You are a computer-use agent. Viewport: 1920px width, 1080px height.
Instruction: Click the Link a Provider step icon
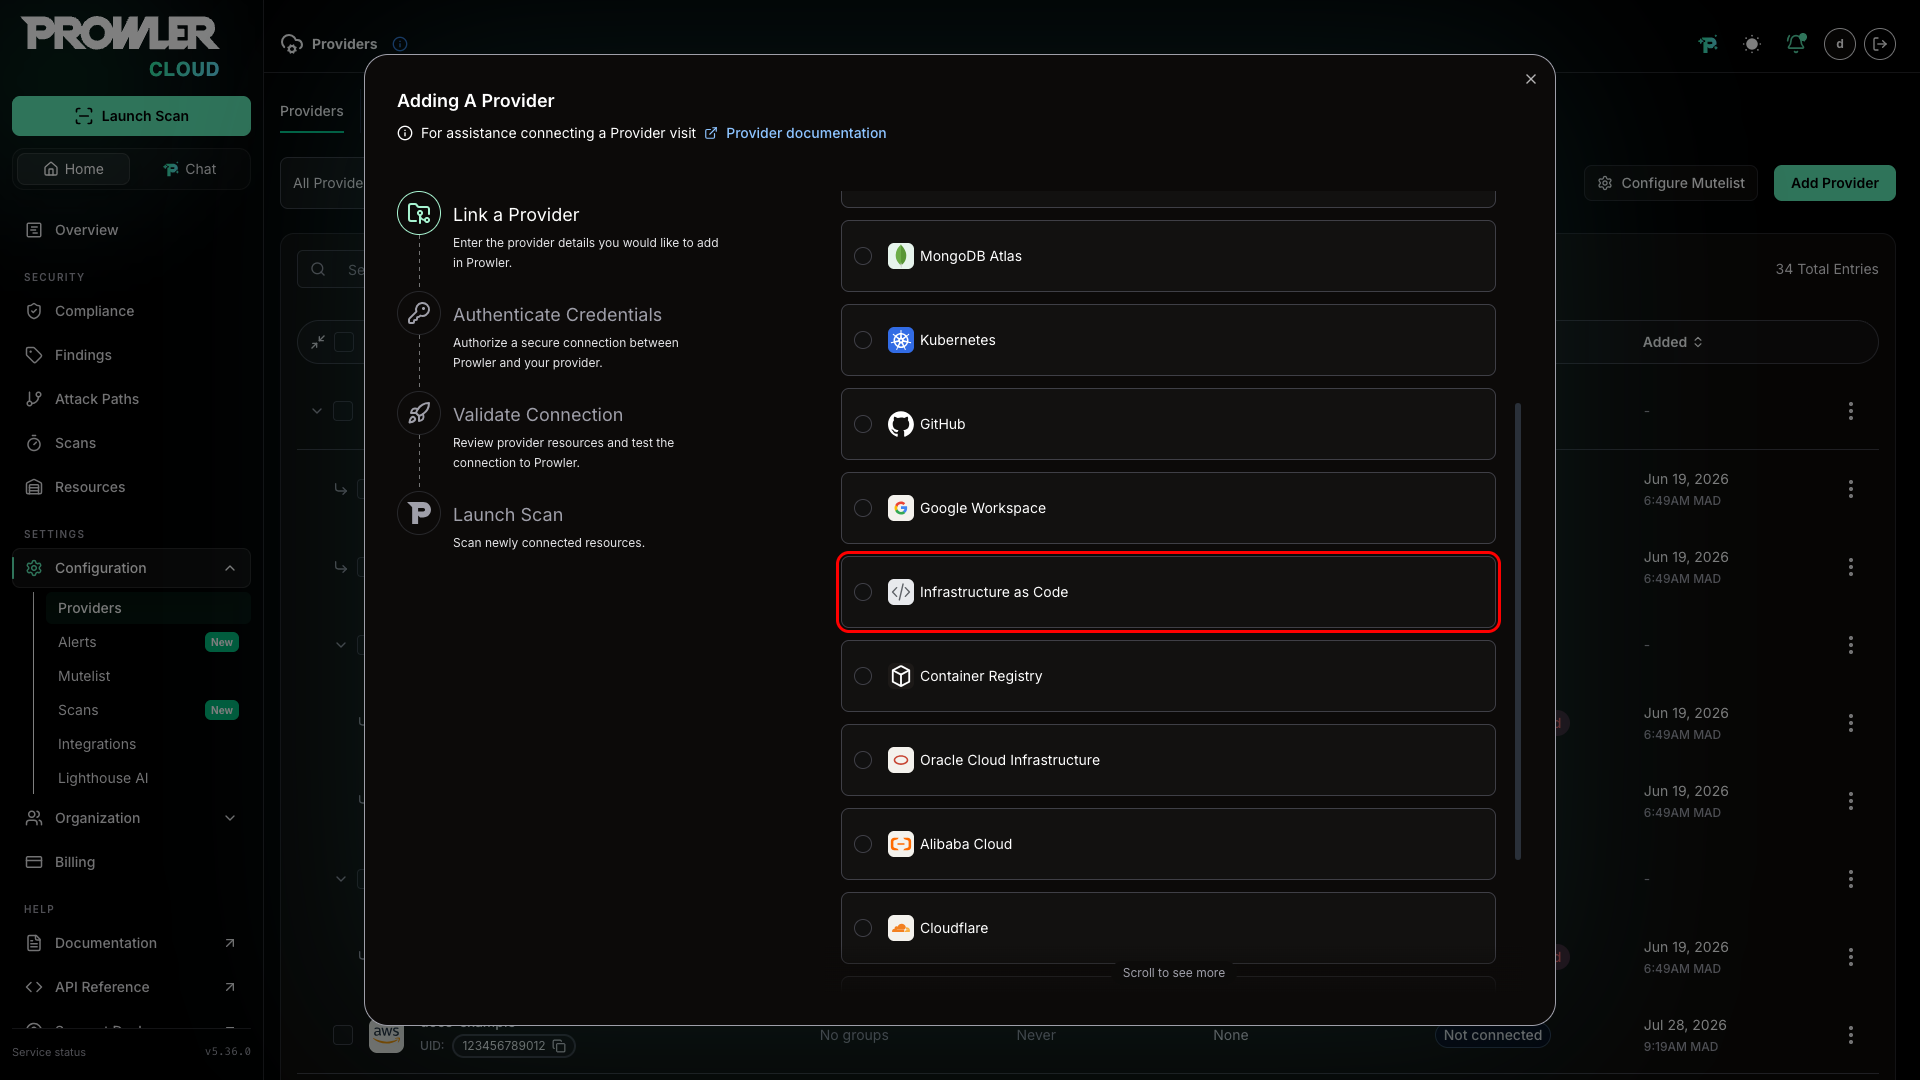point(419,213)
